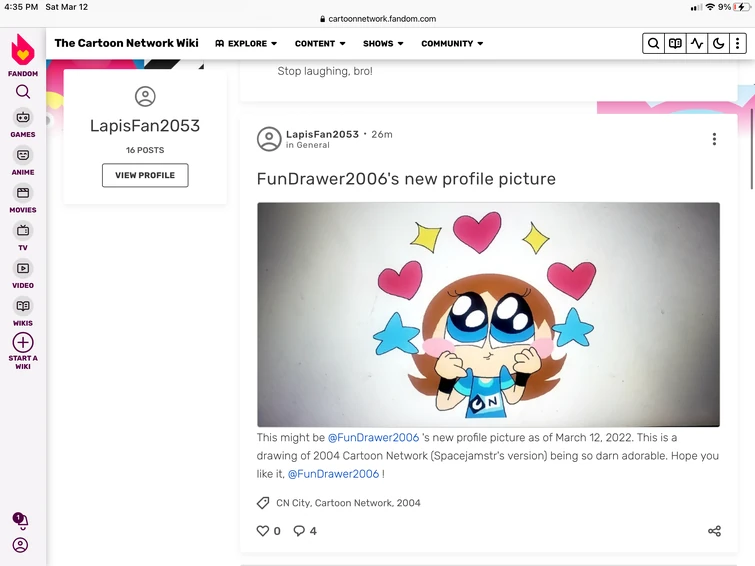
Task: Toggle dark mode with the moon icon
Action: [718, 44]
